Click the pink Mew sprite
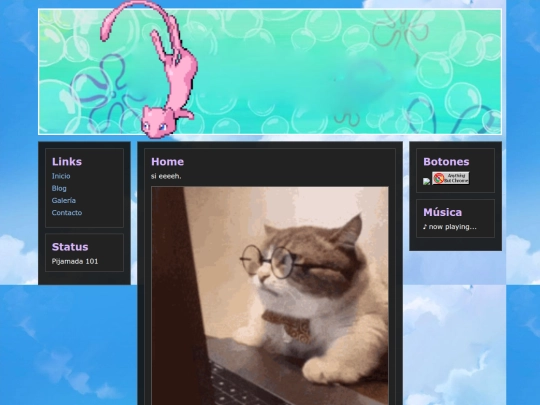This screenshot has width=540, height=405. (x=149, y=69)
